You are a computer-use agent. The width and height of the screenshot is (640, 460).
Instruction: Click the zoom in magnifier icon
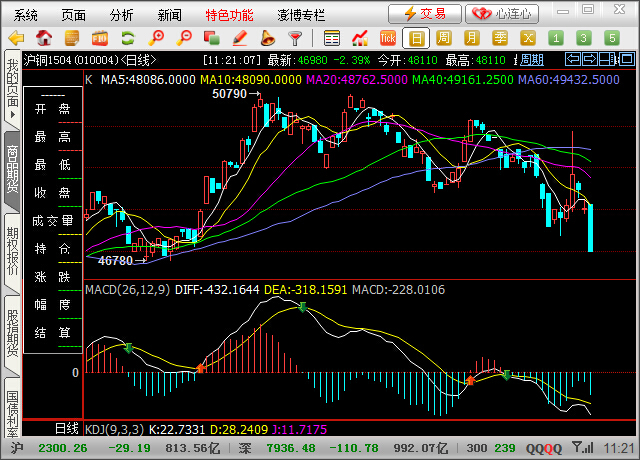(156, 38)
